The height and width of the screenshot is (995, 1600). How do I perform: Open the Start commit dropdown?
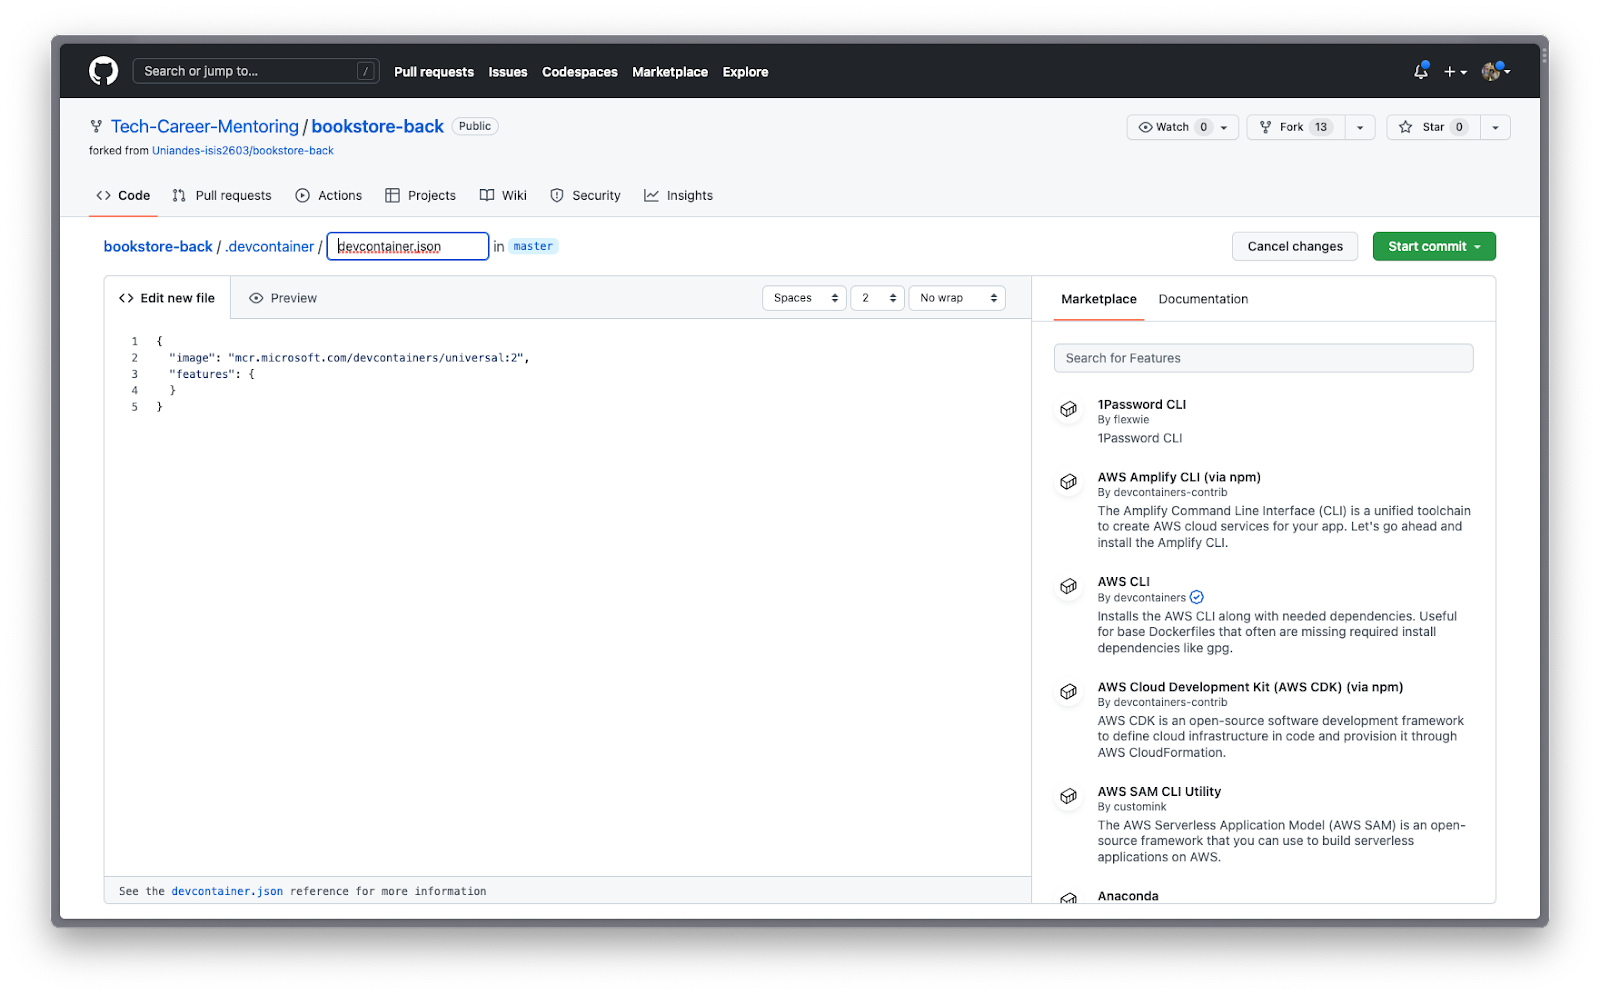[x=1434, y=246]
